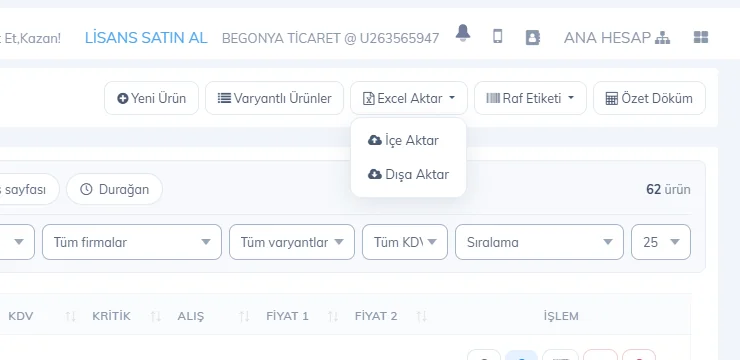Open the Raf Etiketi dropdown
This screenshot has height=360, width=740.
coord(530,98)
